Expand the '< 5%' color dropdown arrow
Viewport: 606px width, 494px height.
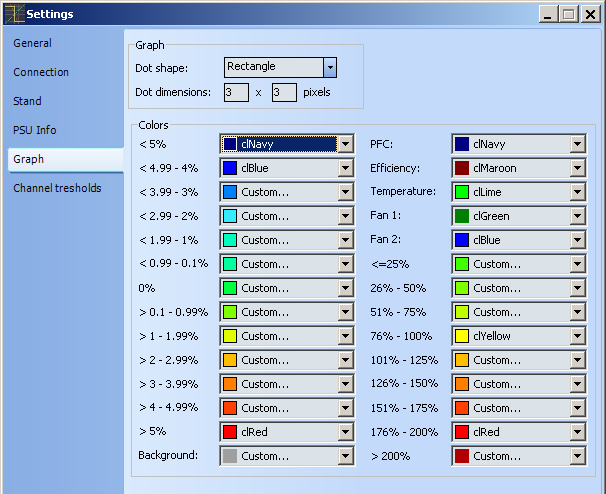[346, 144]
